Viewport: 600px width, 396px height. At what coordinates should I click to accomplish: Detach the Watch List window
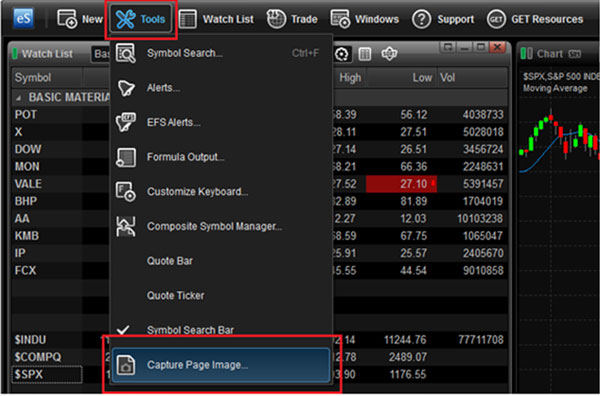pos(447,47)
